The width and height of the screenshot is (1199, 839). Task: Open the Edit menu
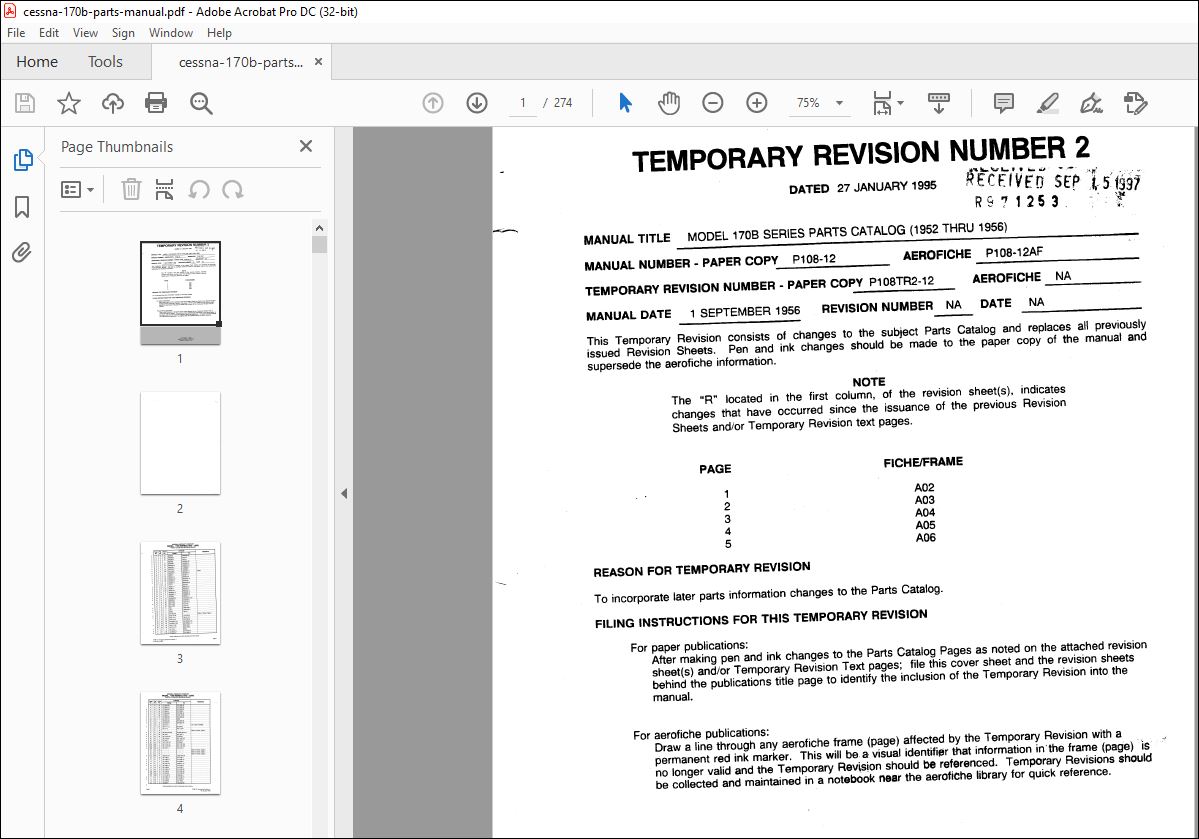coord(49,33)
